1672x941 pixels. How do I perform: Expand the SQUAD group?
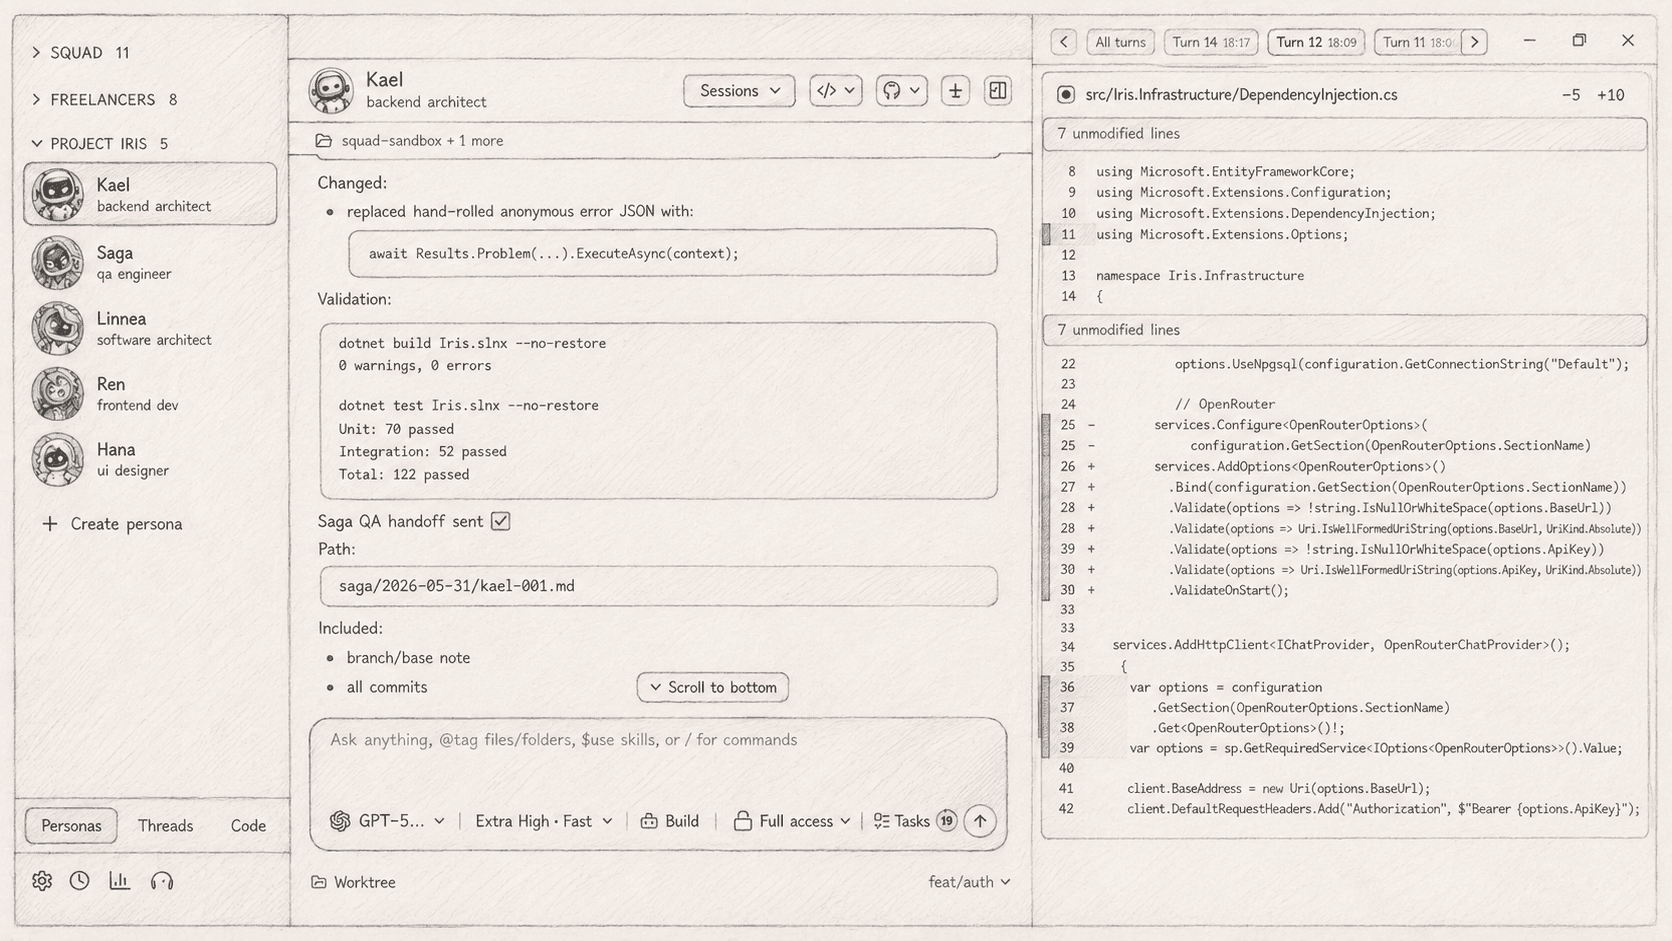[x=80, y=53]
